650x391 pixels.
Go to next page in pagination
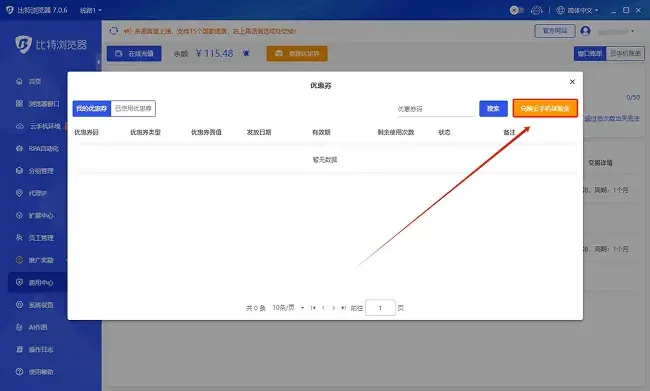pos(333,308)
